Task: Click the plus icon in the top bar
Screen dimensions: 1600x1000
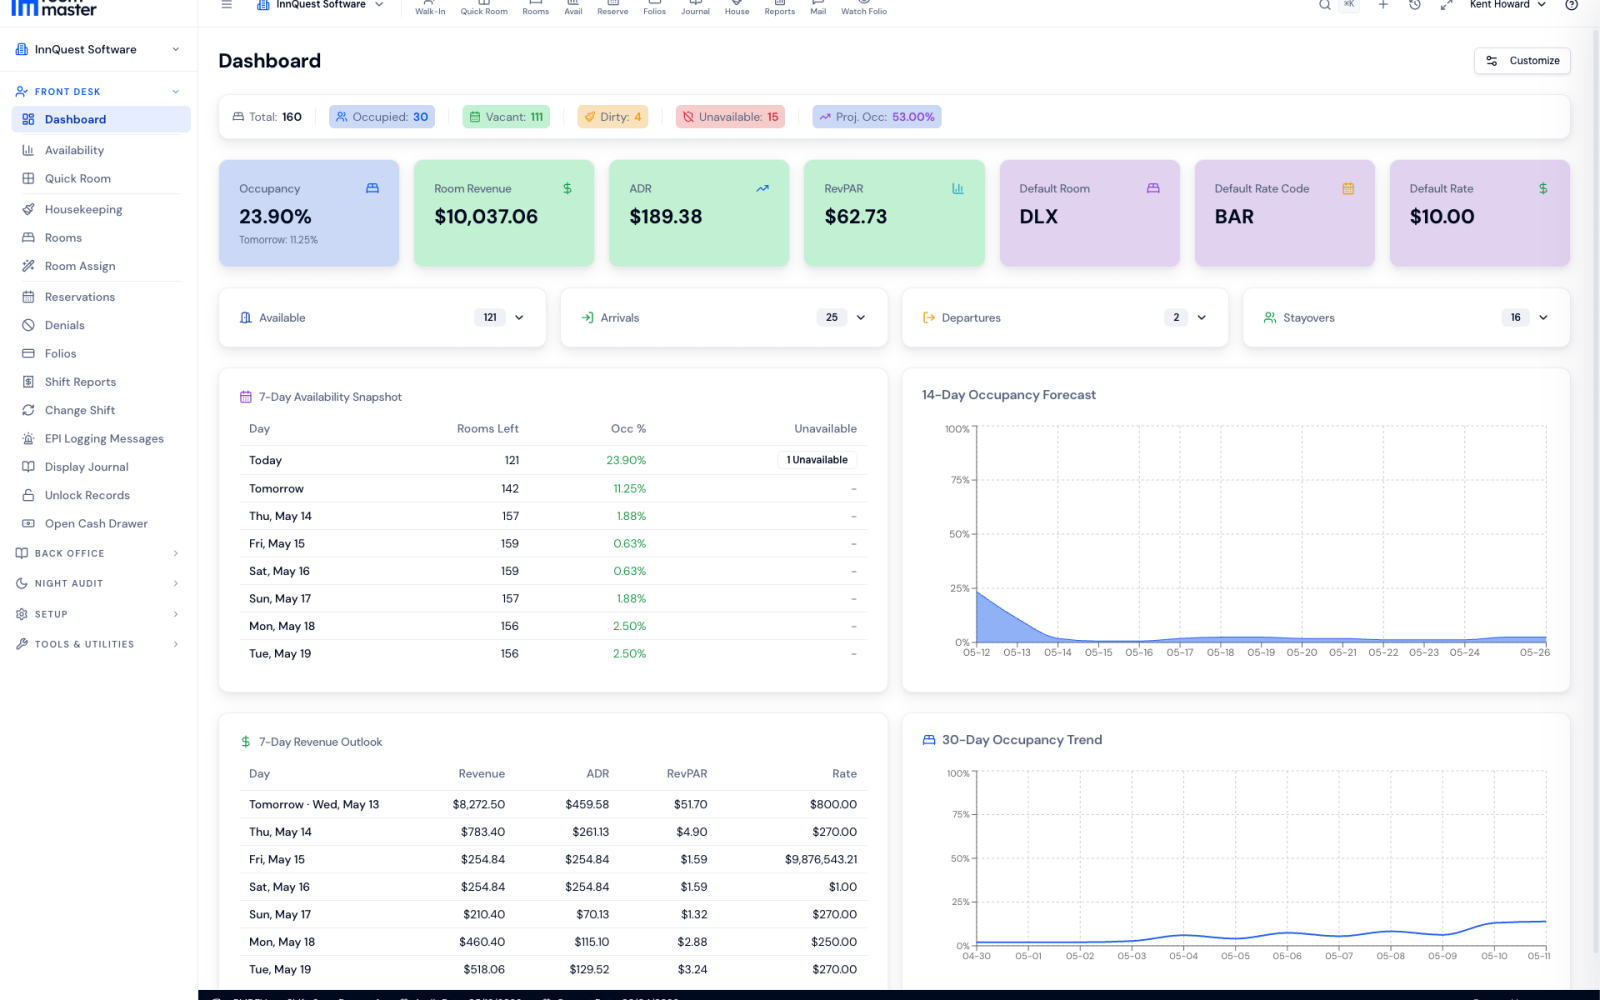Action: tap(1383, 5)
